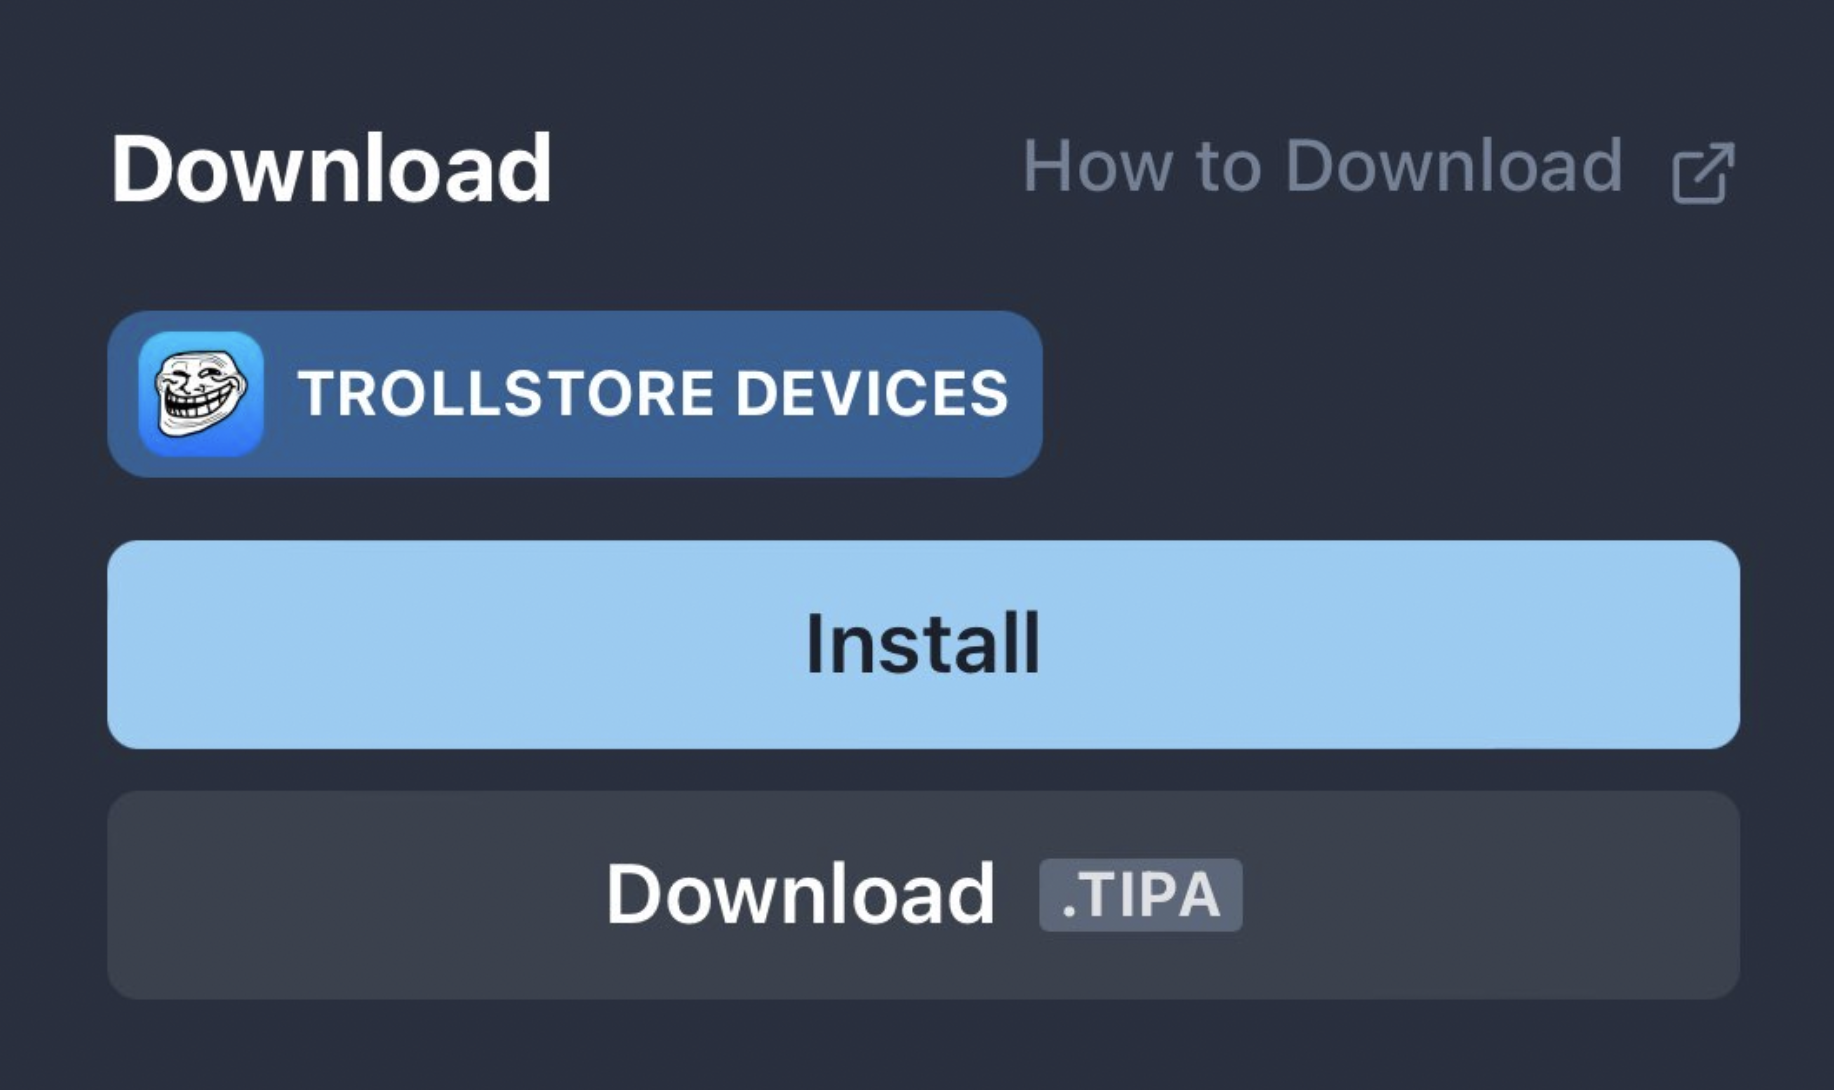Click the Download .TIPA button

tap(923, 894)
